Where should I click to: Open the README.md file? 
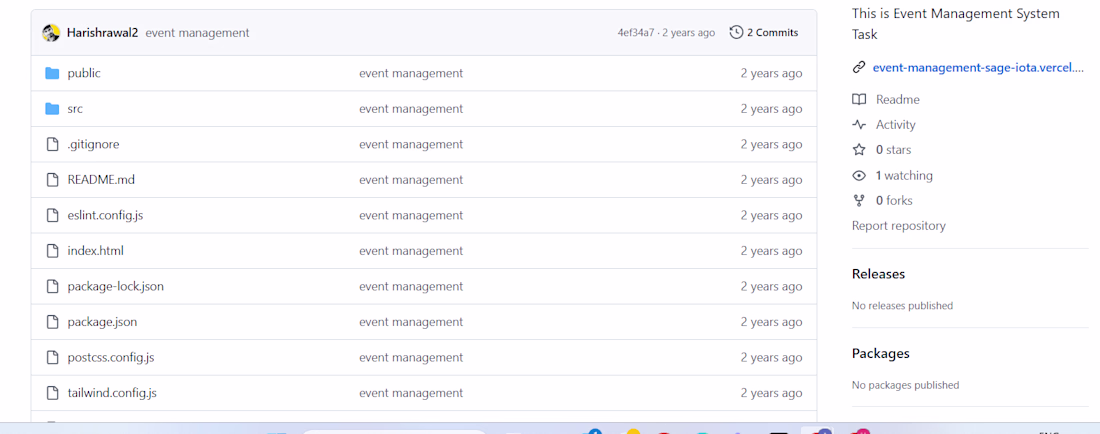(x=101, y=180)
